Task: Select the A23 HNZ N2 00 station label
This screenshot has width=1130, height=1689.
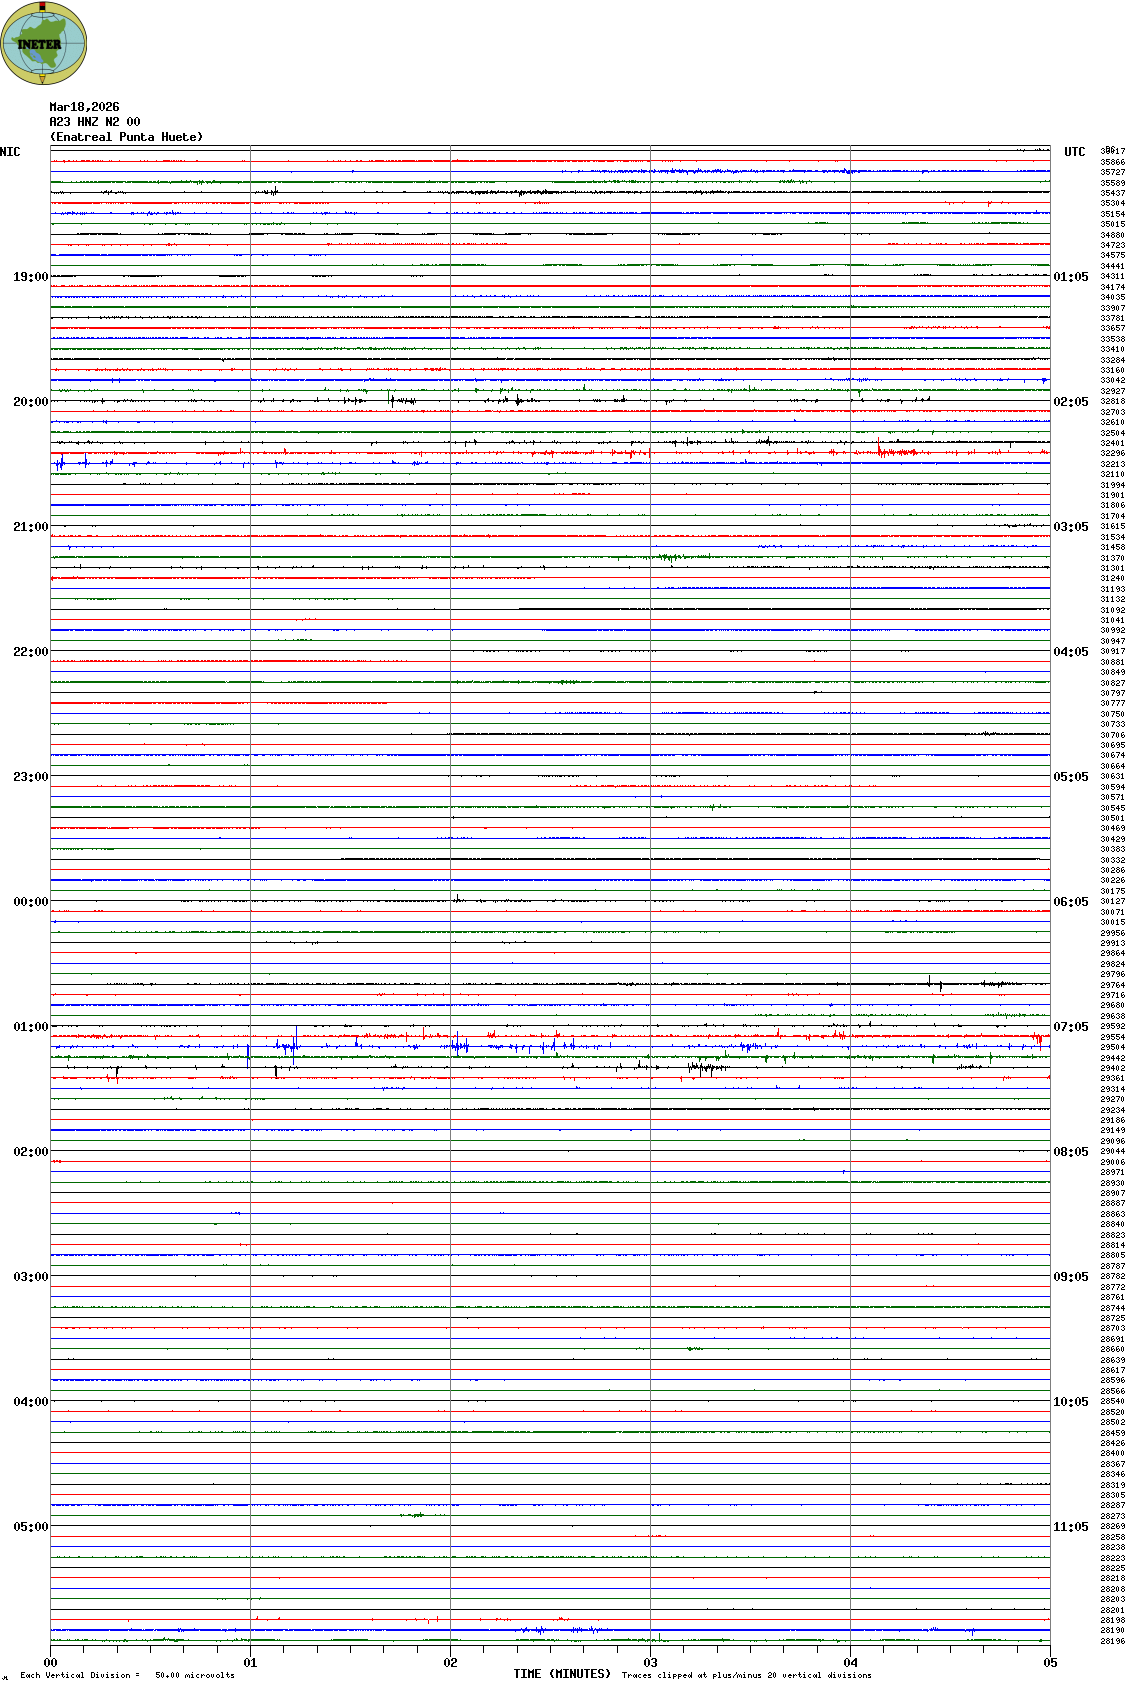Action: (x=95, y=122)
